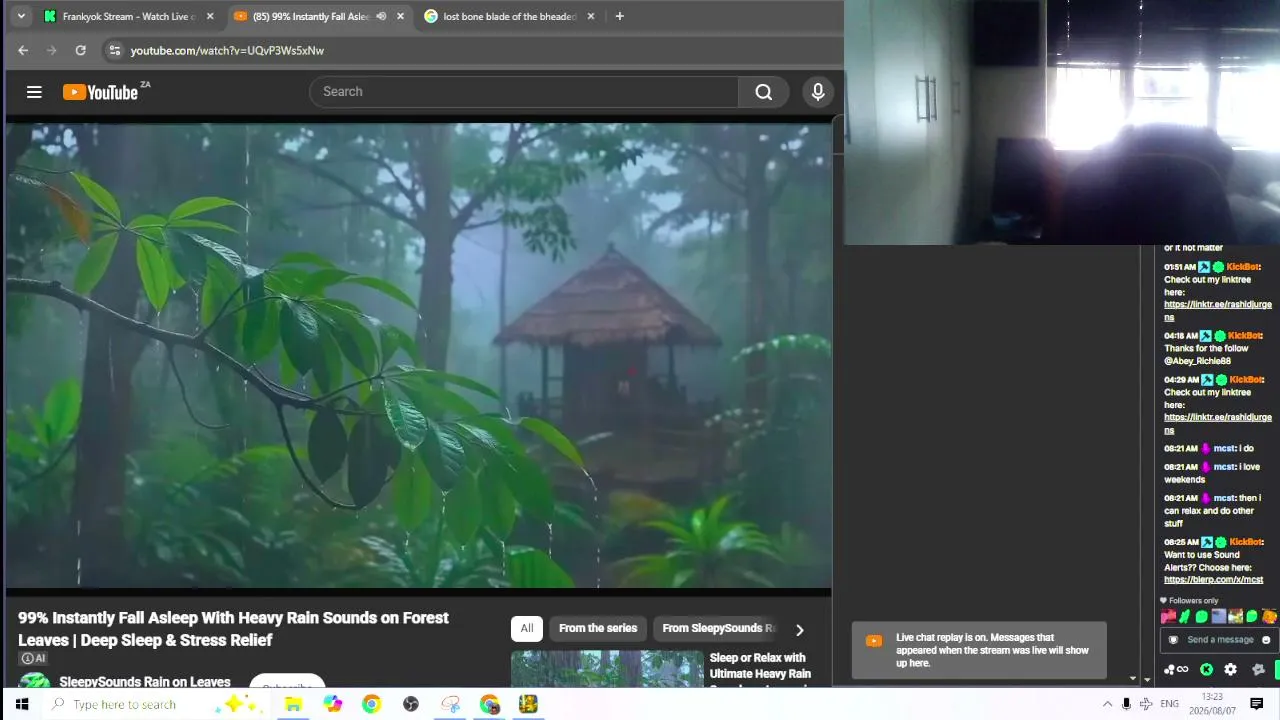The height and width of the screenshot is (720, 1280).
Task: Open the SleepySounds channel avatar
Action: click(x=35, y=681)
